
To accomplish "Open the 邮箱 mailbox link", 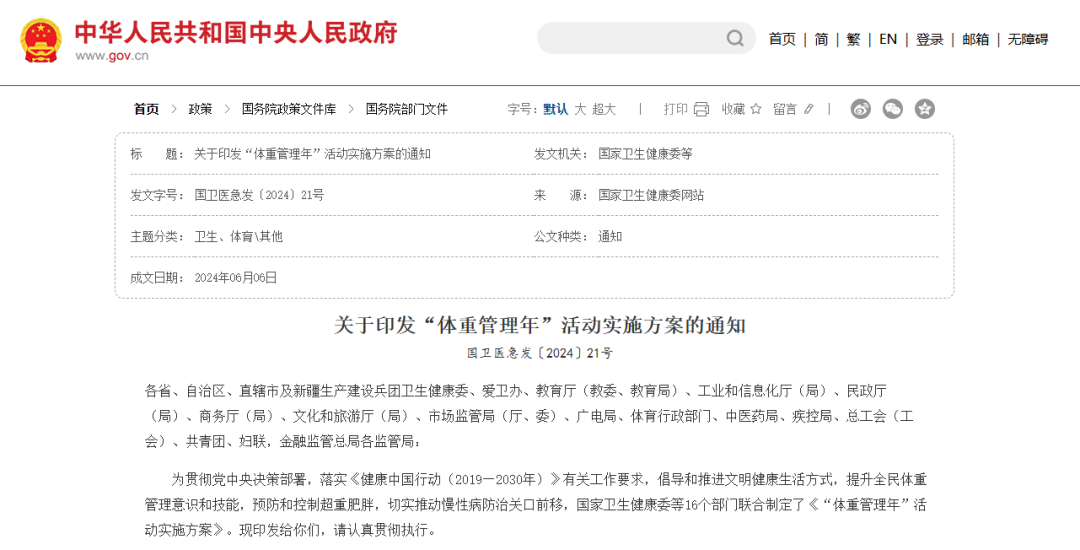I will [975, 39].
